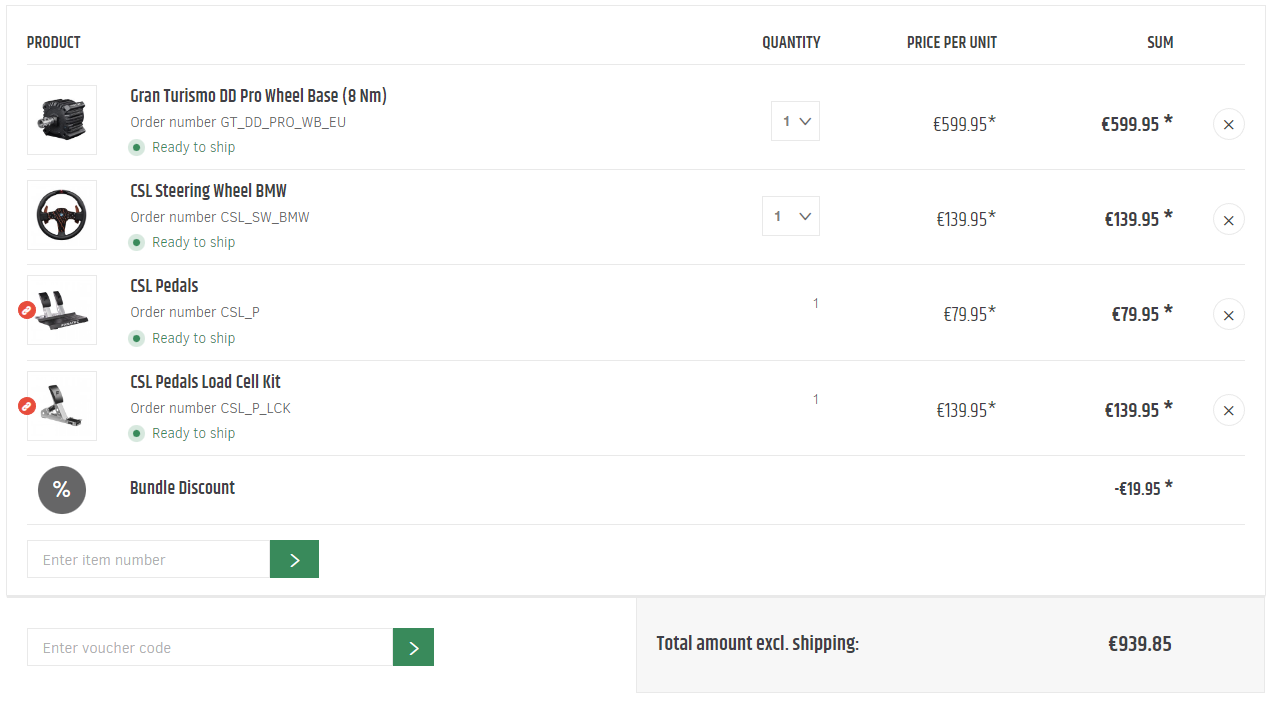Submit the entered item number with arrow button
The height and width of the screenshot is (708, 1287).
click(294, 560)
